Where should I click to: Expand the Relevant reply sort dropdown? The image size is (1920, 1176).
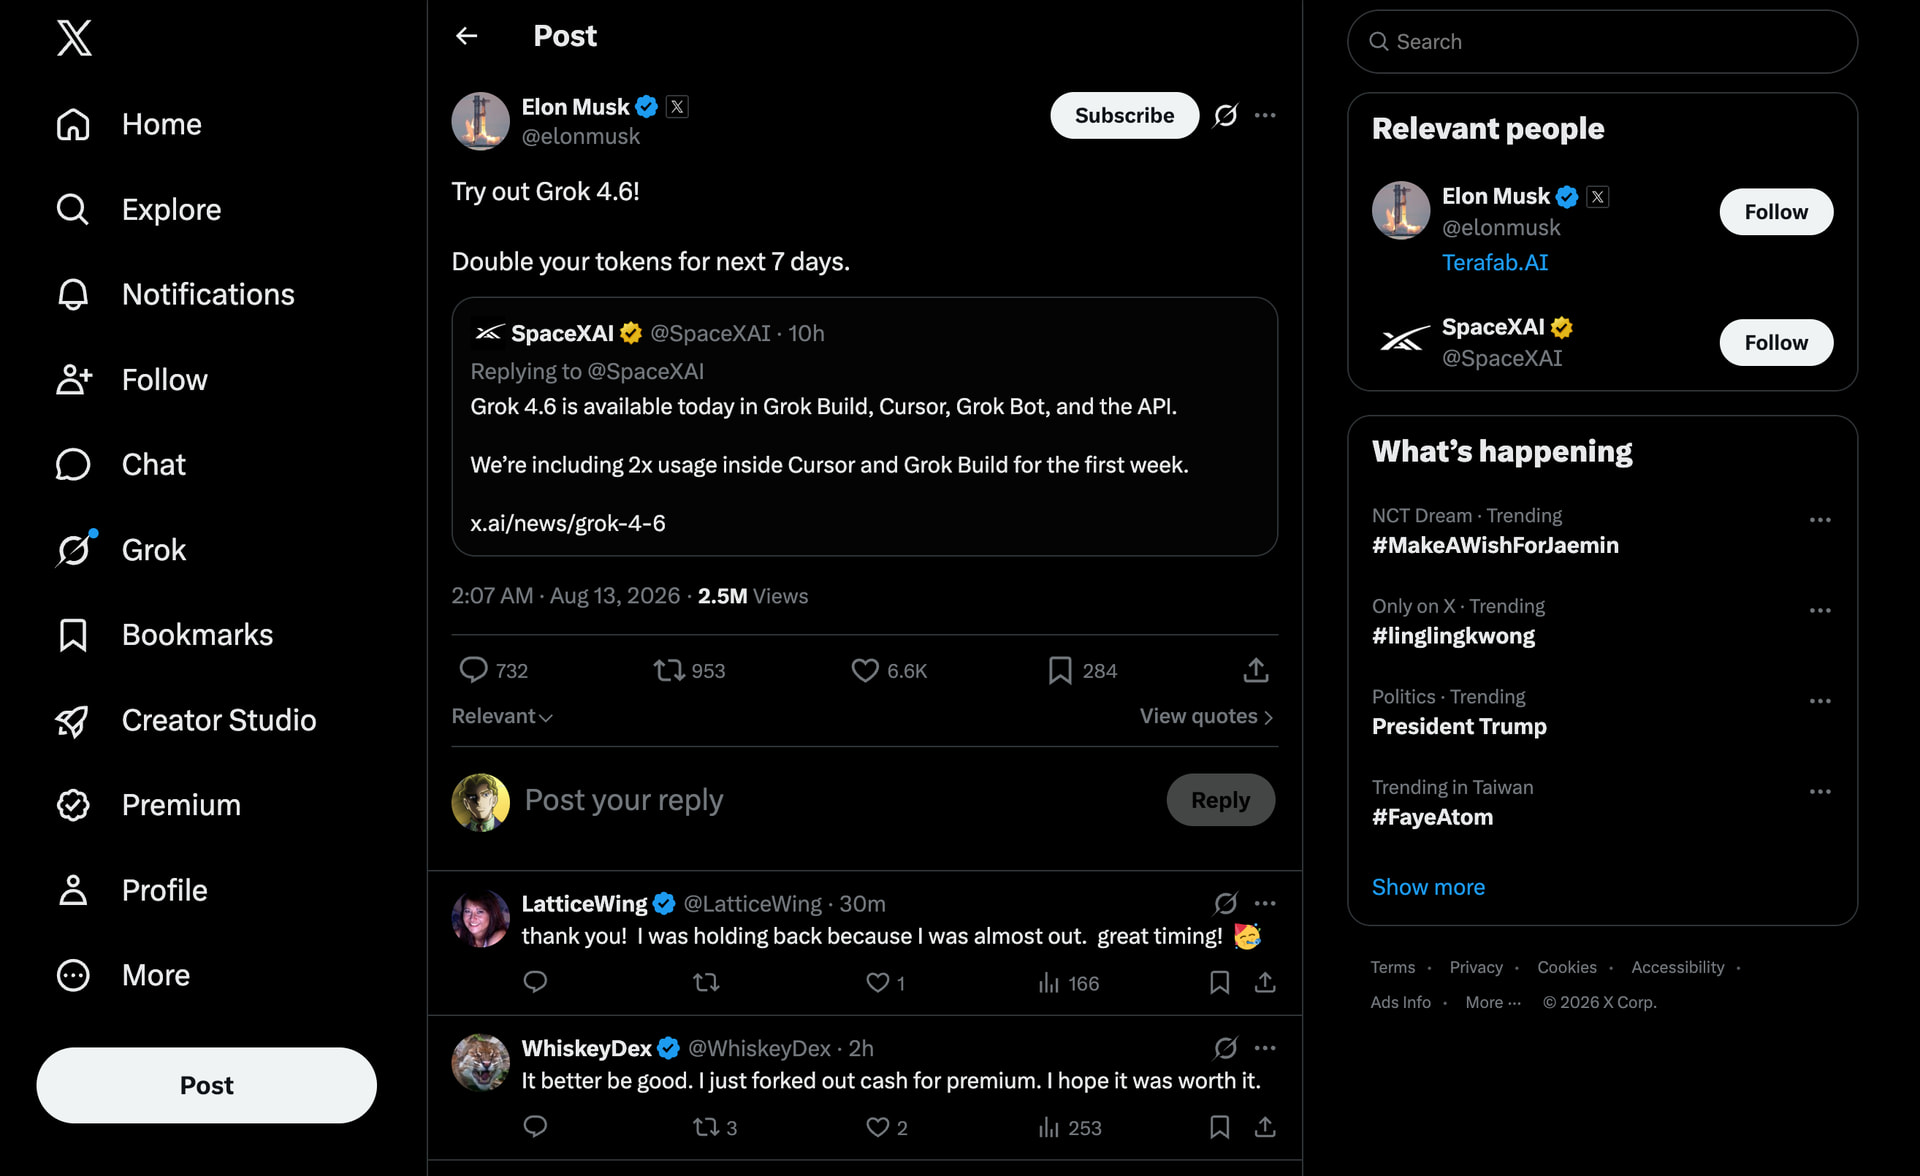502,716
